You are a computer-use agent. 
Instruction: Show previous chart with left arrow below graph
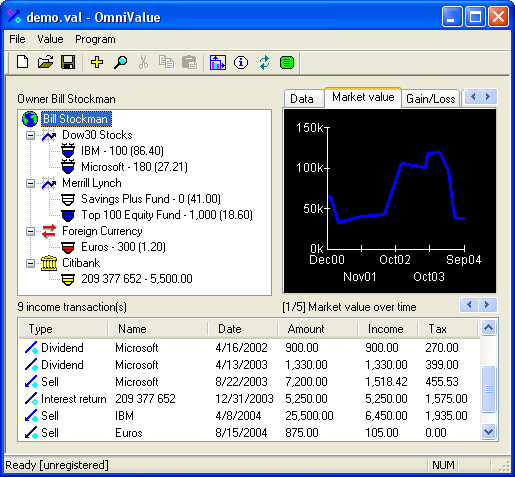tap(469, 305)
